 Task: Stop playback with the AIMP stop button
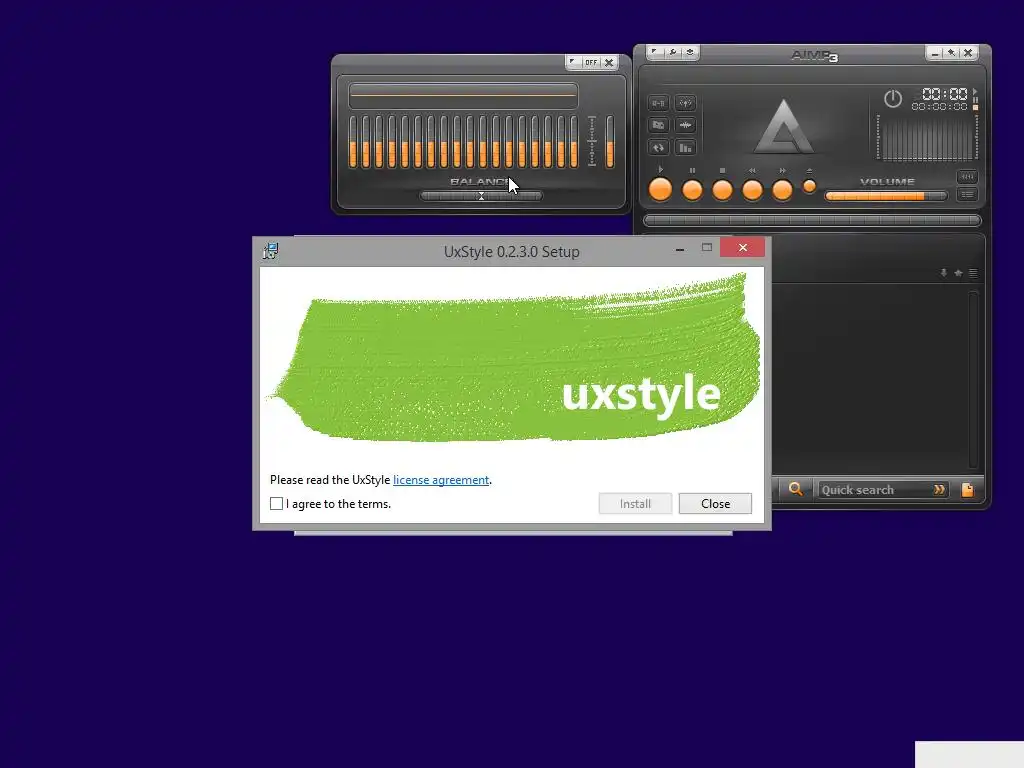click(x=722, y=190)
